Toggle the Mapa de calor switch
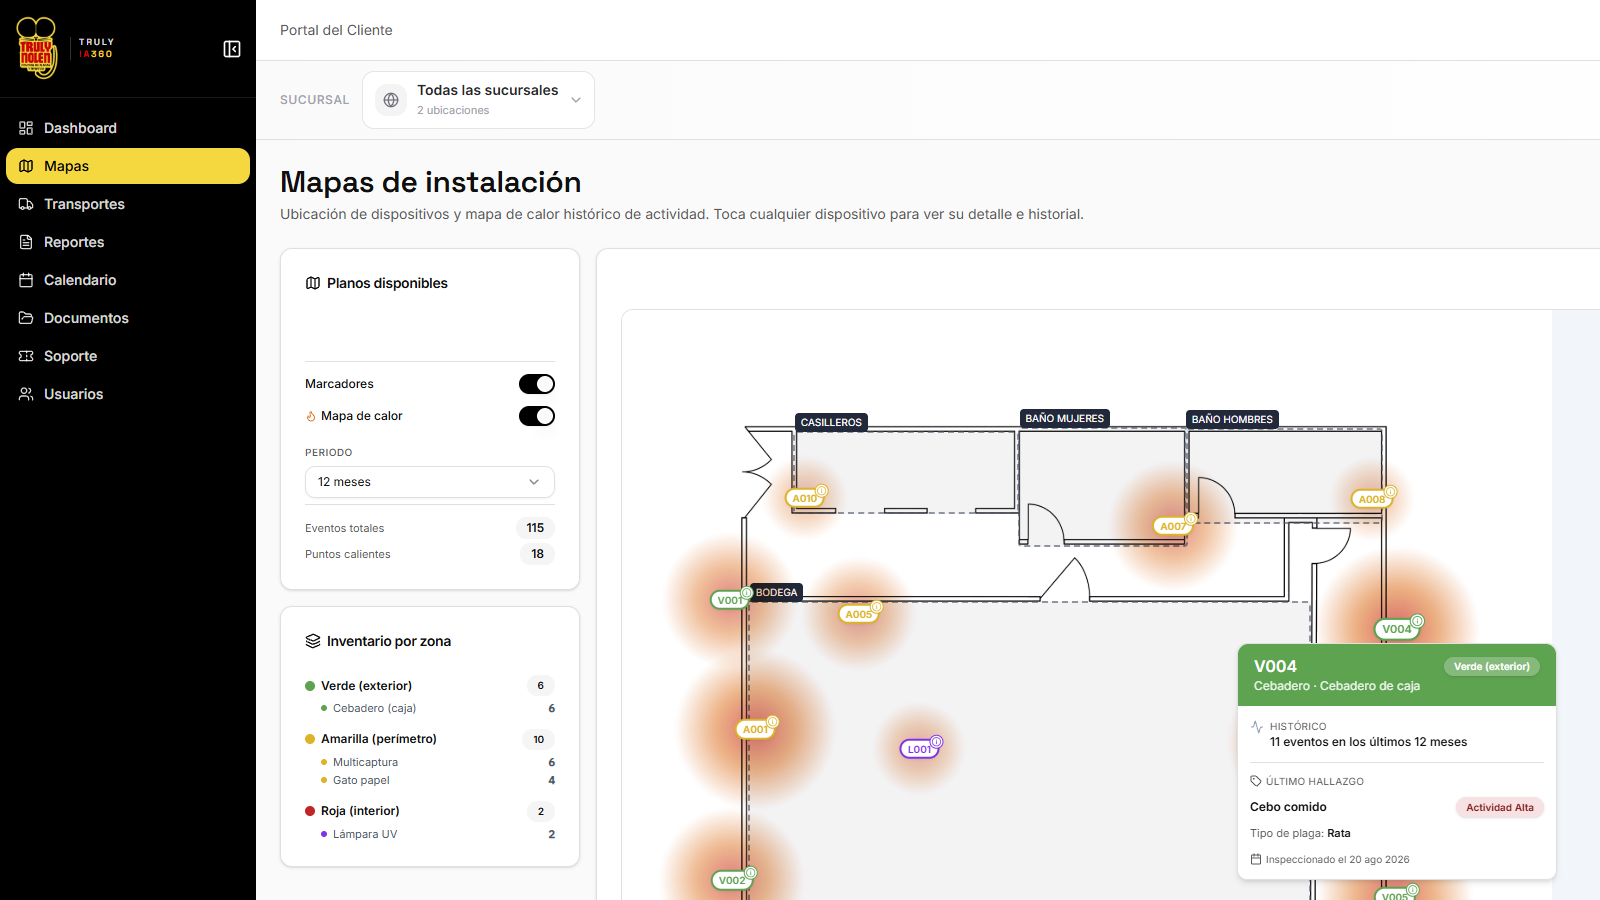The width and height of the screenshot is (1600, 900). pos(537,416)
